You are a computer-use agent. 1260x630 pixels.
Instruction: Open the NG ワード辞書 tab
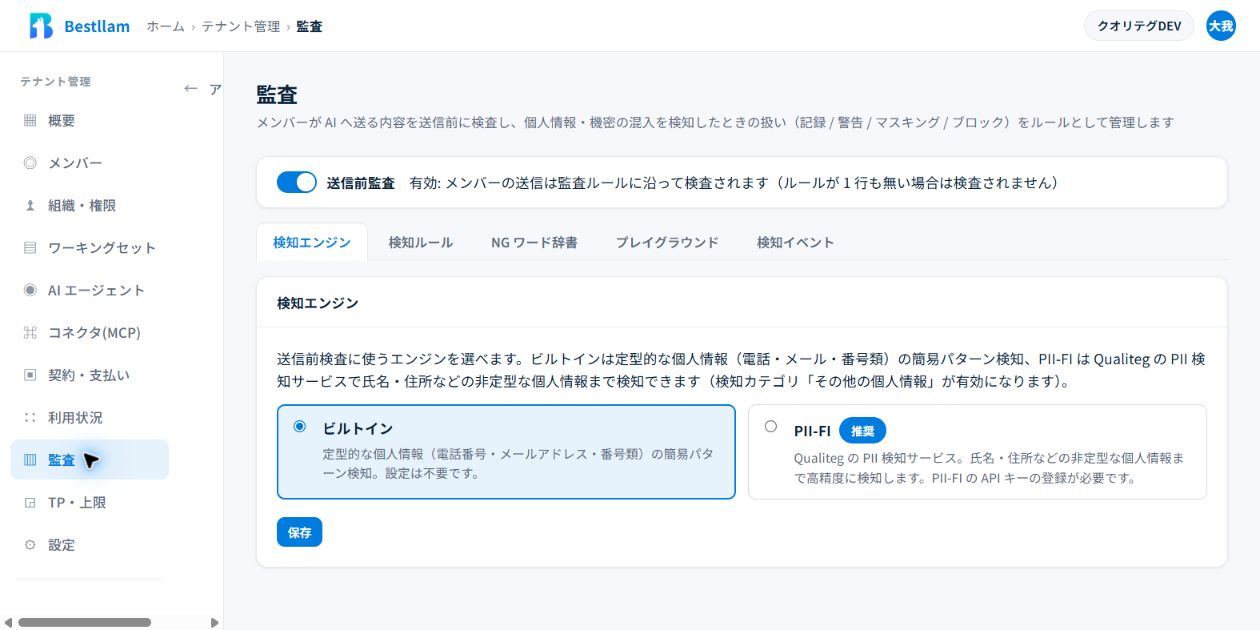coord(534,242)
